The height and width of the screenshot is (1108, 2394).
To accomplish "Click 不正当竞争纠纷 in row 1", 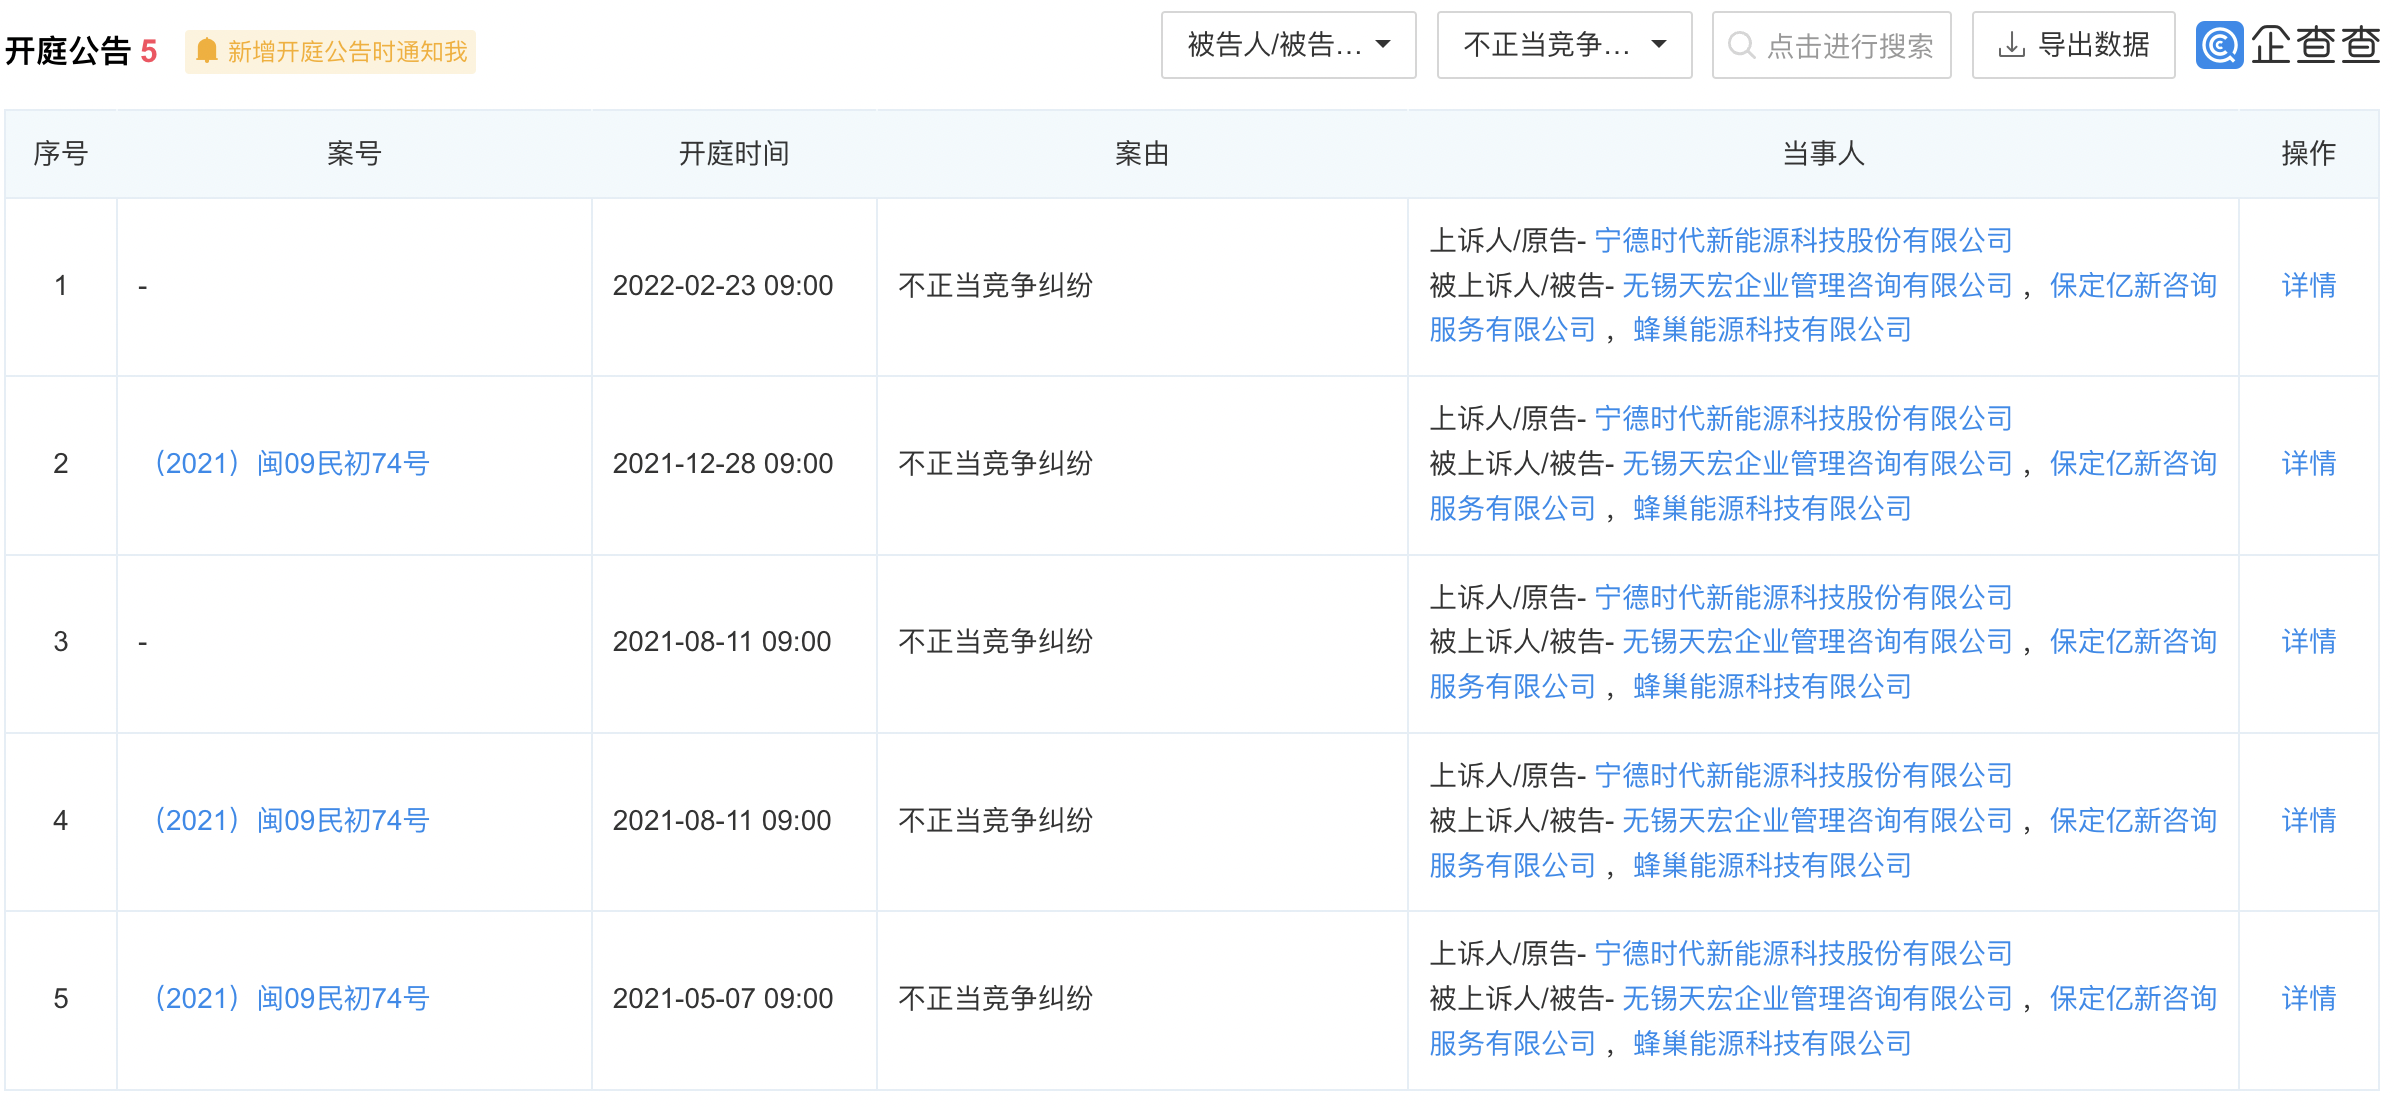I will coord(995,286).
